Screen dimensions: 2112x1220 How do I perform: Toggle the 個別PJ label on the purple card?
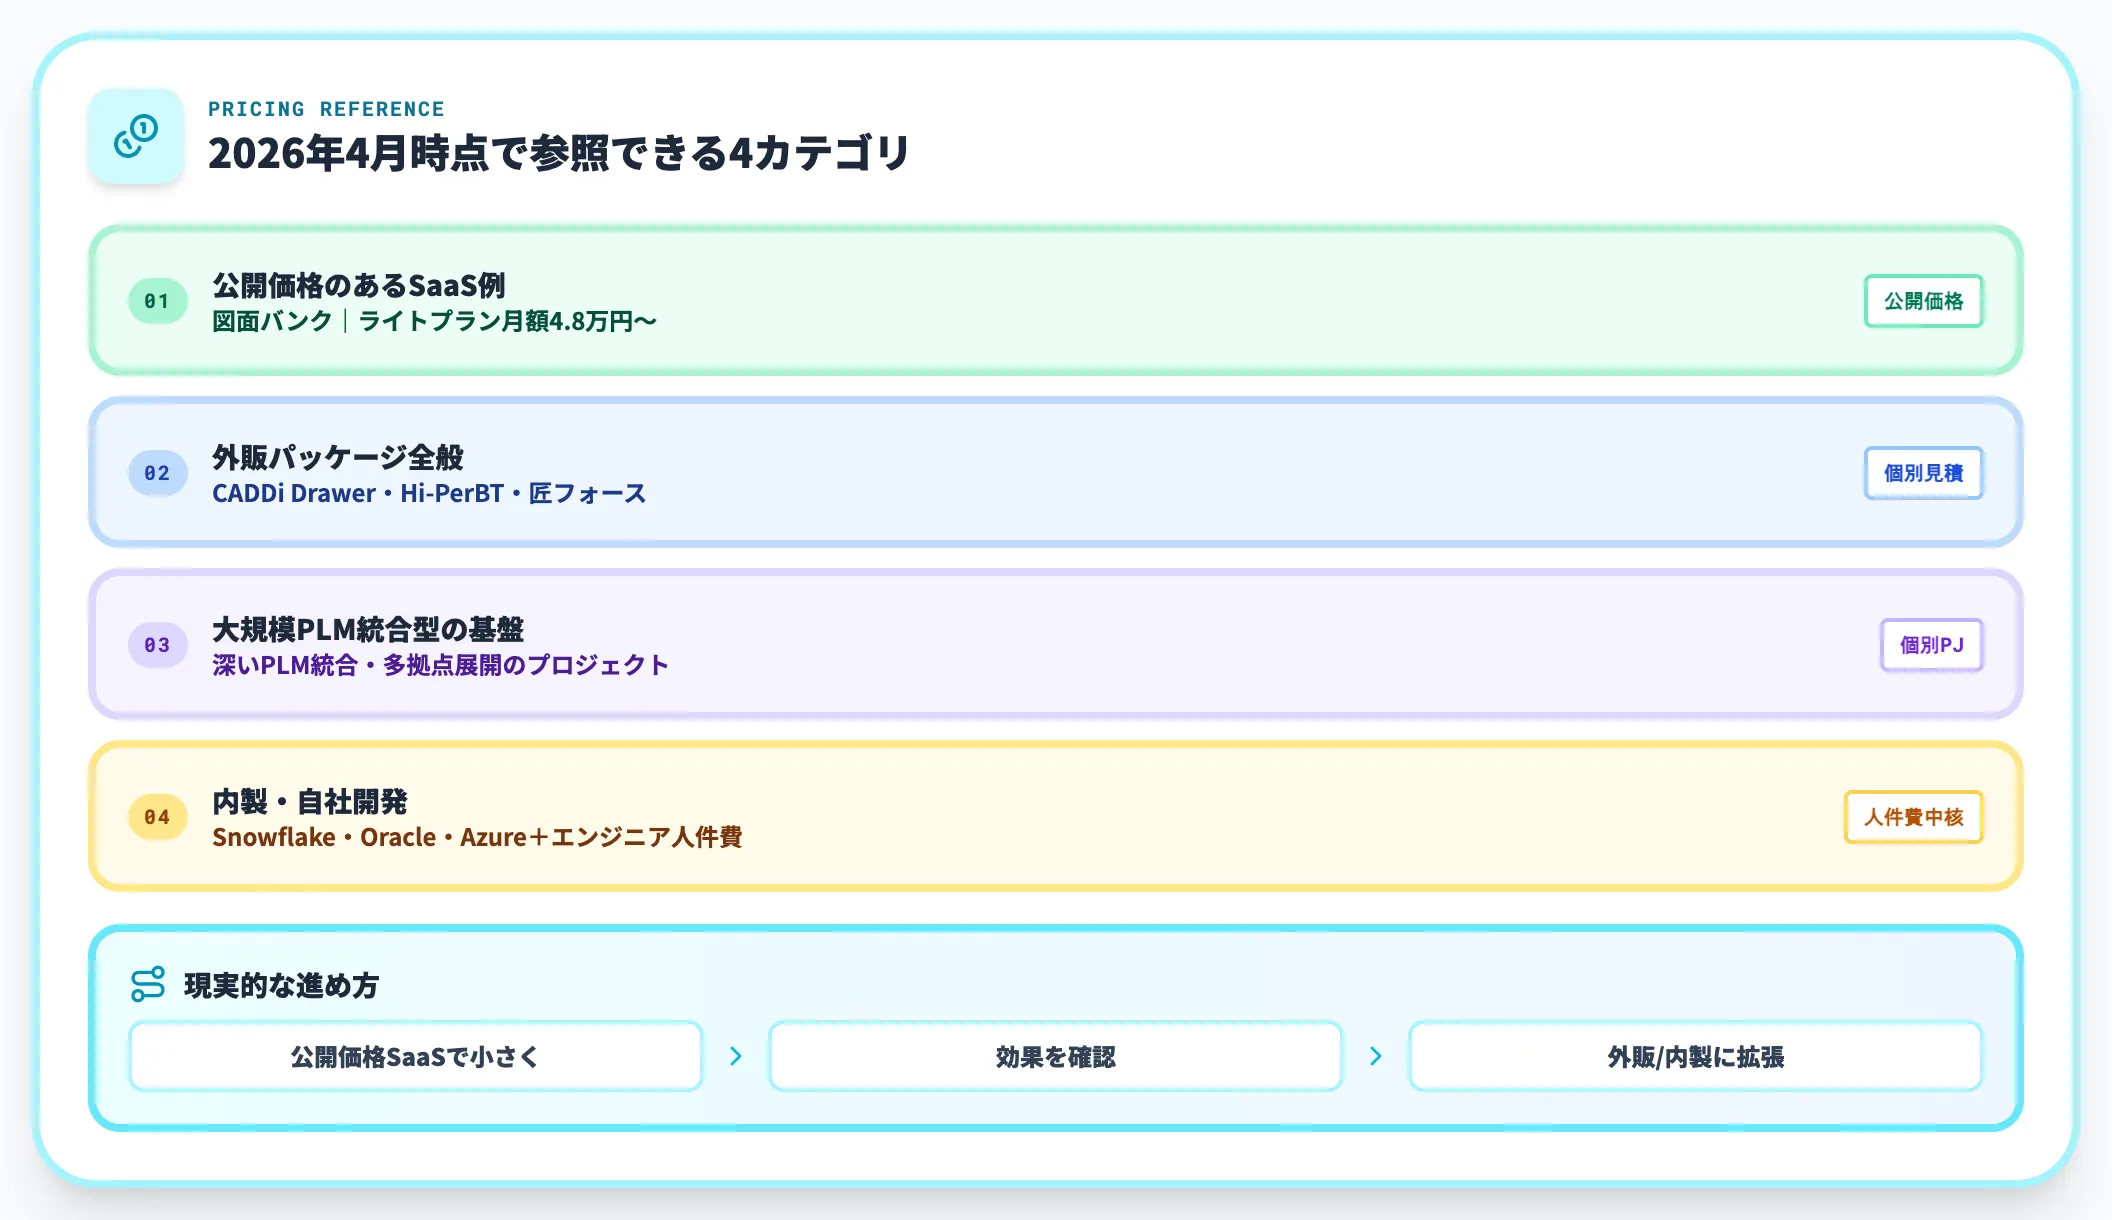coord(1930,645)
